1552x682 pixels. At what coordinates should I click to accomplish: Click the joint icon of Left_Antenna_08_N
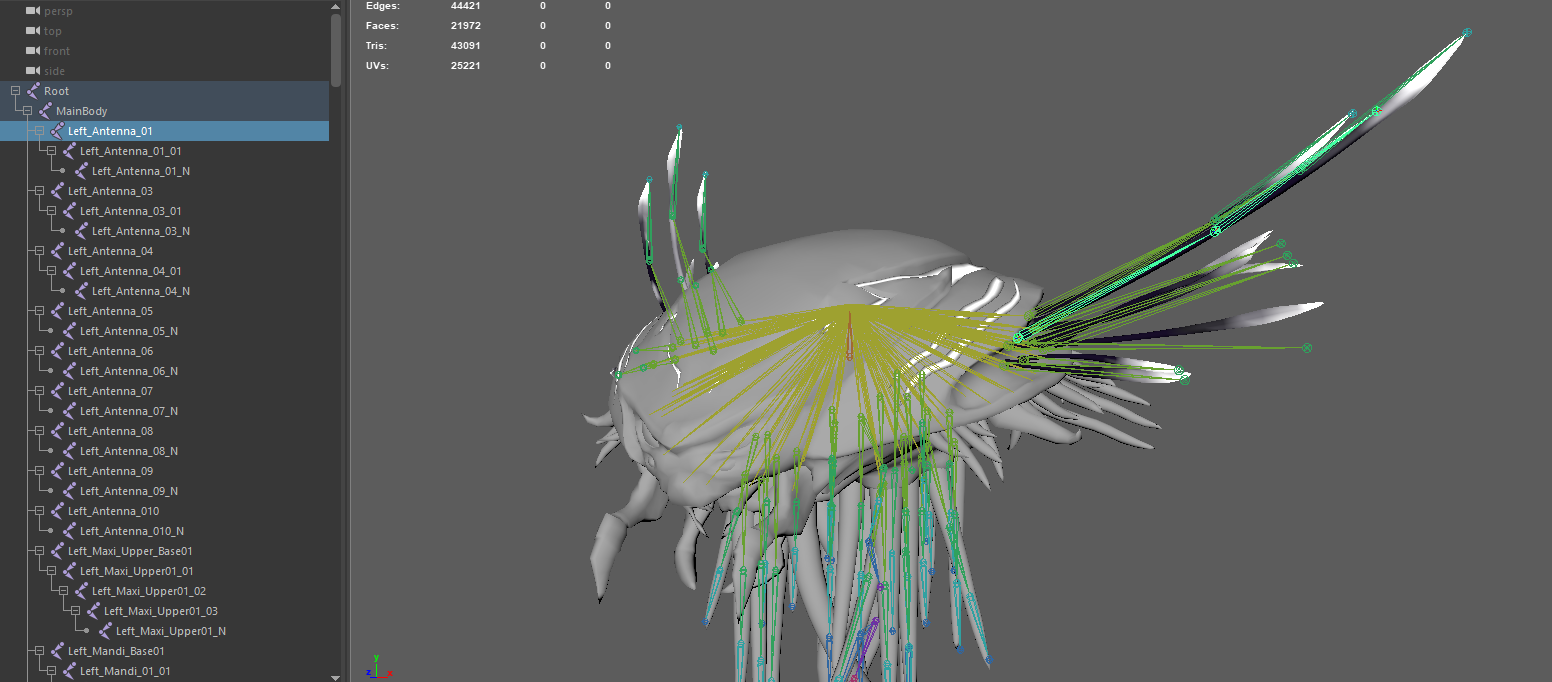pos(69,451)
